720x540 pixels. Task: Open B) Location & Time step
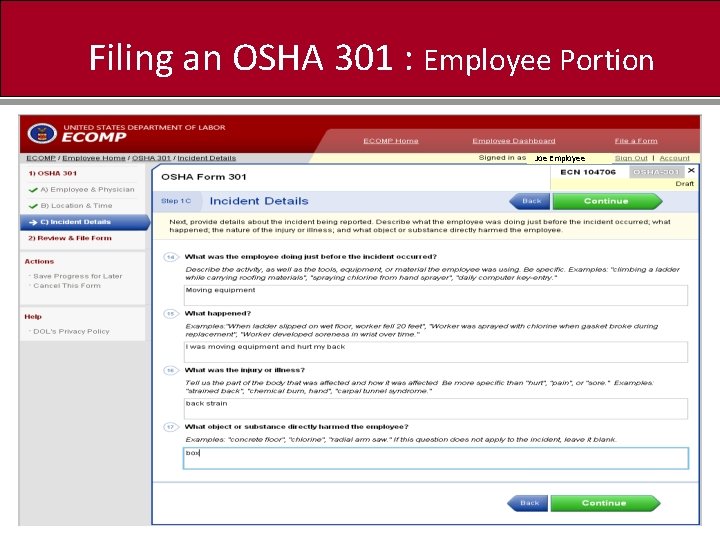click(x=76, y=205)
